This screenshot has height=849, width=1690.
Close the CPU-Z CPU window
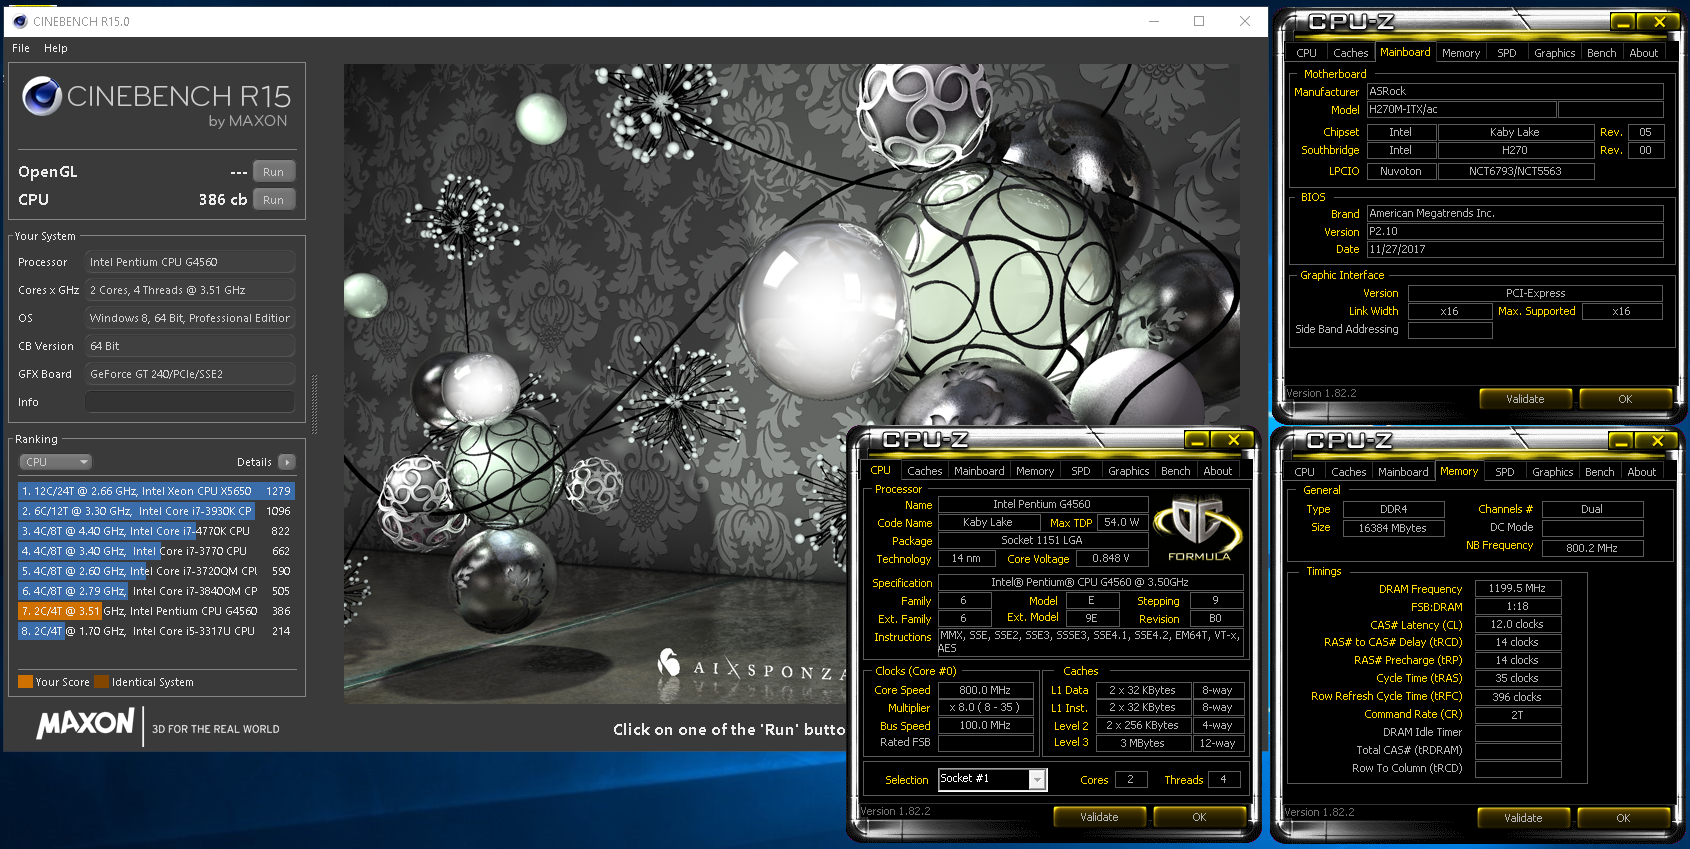click(1233, 440)
